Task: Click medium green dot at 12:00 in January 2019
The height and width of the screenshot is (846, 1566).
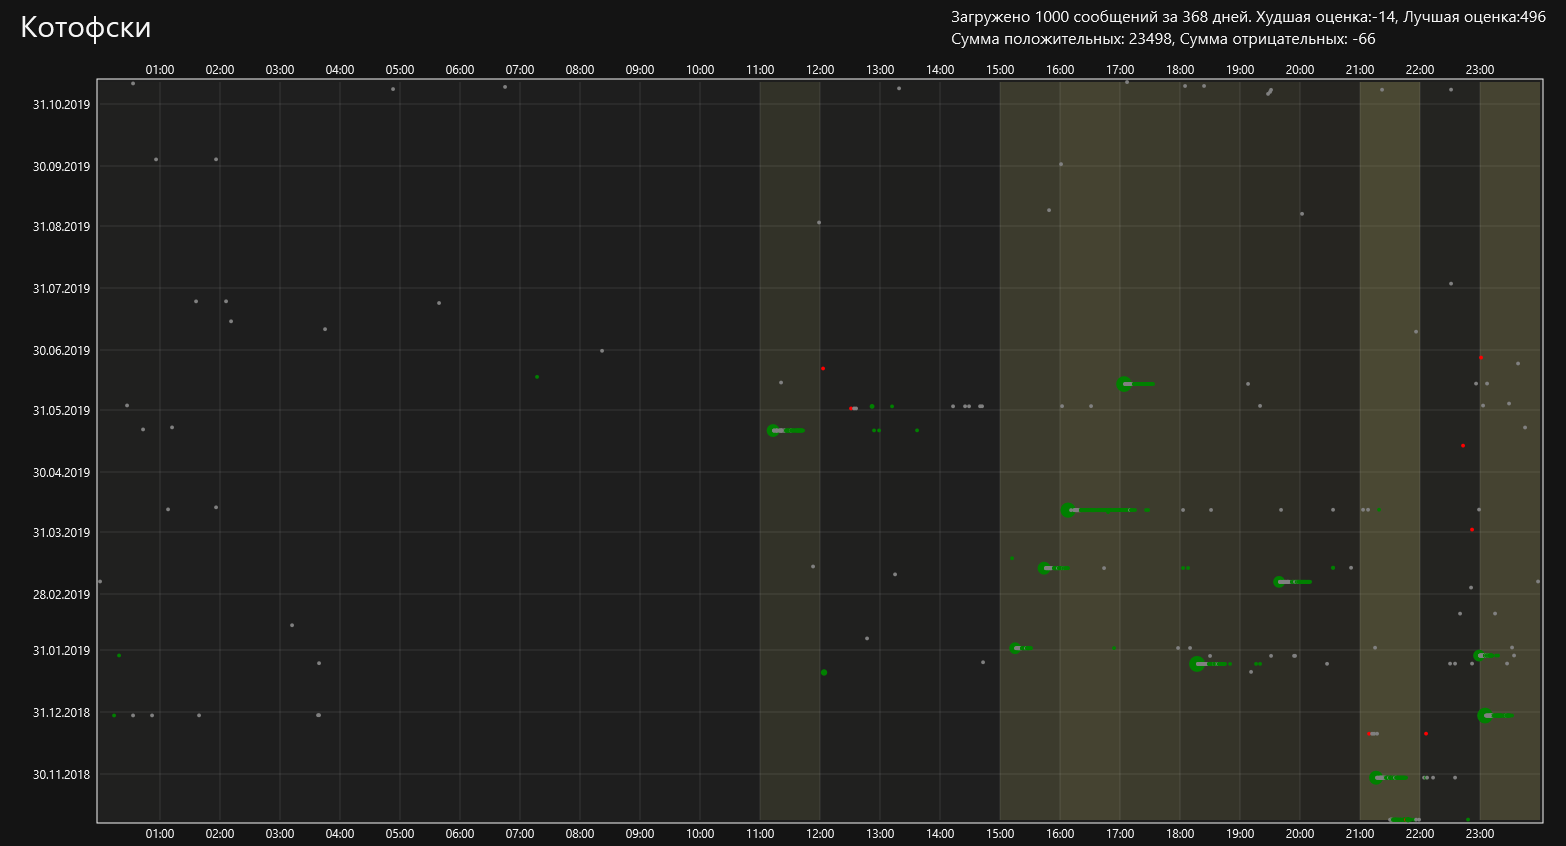Action: coord(824,672)
